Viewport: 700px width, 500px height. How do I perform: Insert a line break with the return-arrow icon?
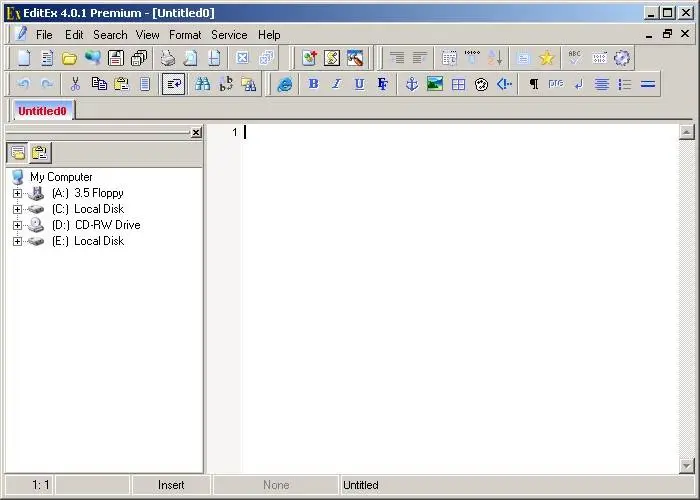pyautogui.click(x=579, y=84)
